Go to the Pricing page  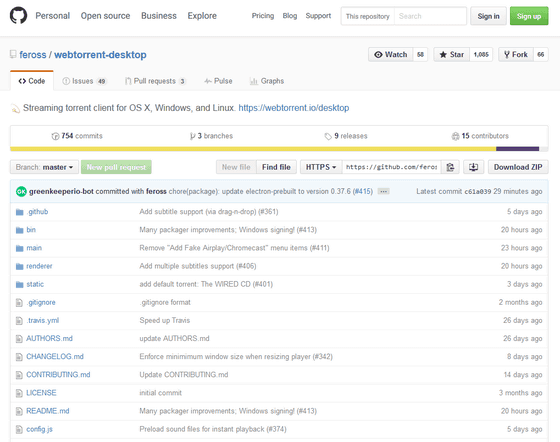(263, 16)
